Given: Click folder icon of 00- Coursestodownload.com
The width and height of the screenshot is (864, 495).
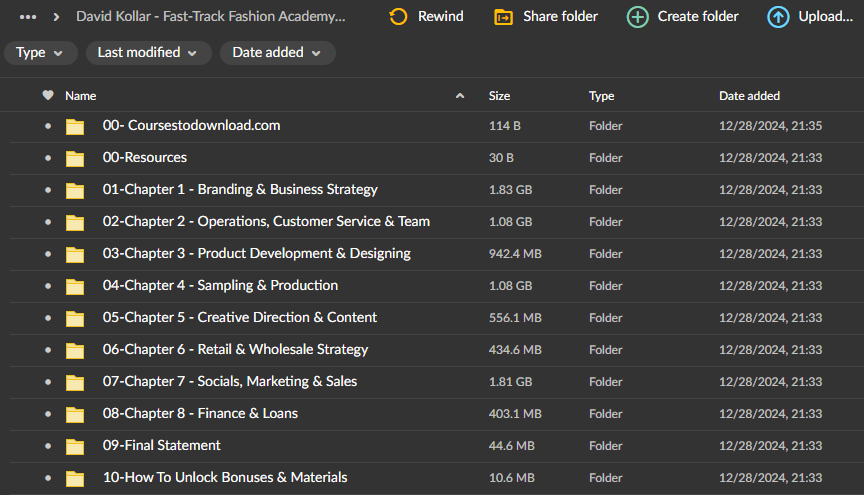Looking at the screenshot, I should point(75,127).
